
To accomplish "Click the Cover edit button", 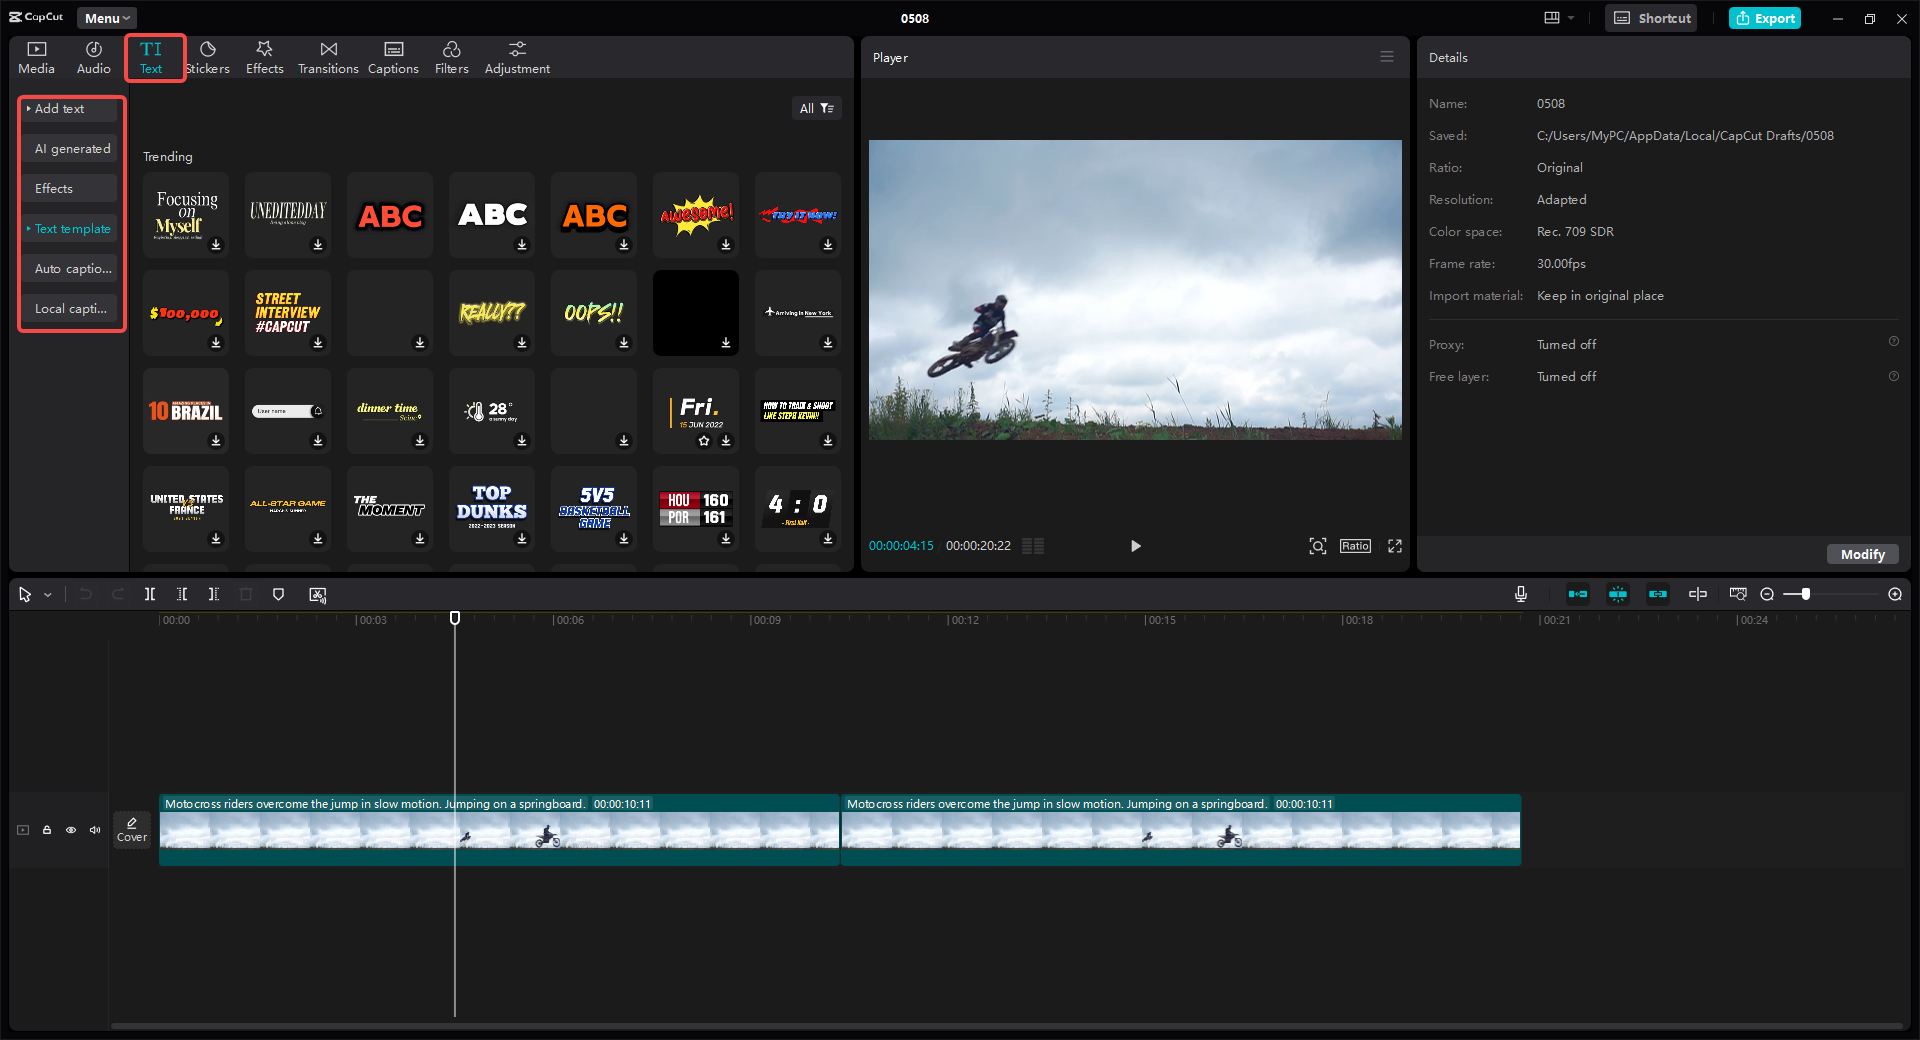I will (132, 829).
